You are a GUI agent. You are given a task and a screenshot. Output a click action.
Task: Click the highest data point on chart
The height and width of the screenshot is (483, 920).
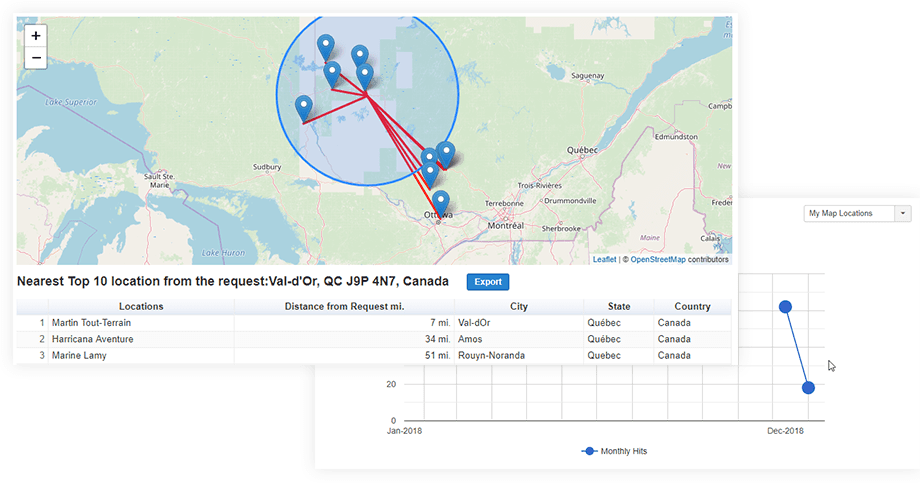[x=785, y=306]
